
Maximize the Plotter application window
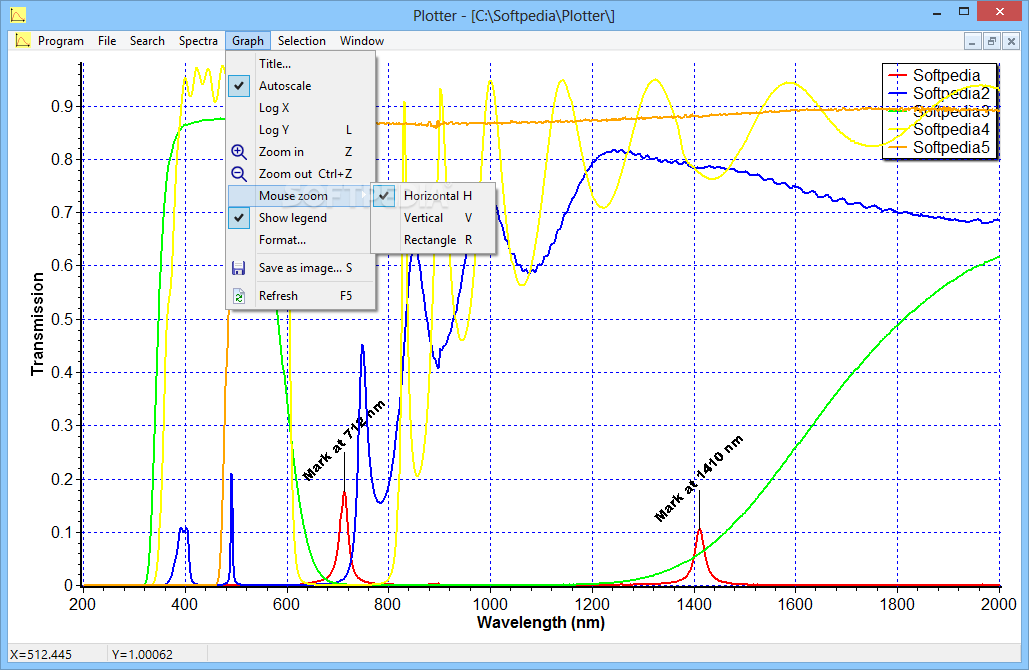(963, 12)
